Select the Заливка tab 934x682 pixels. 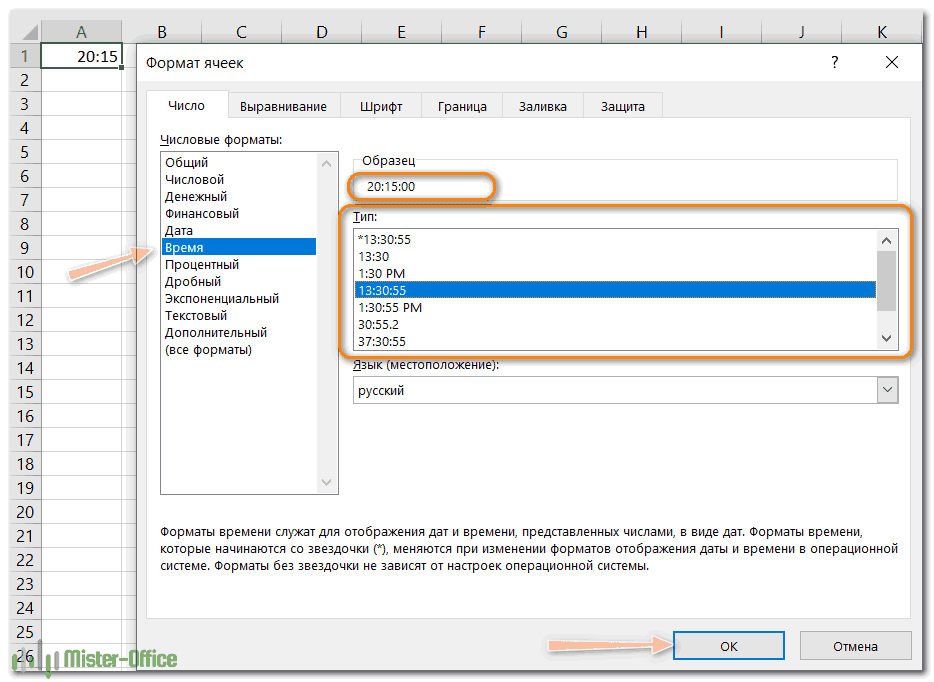pyautogui.click(x=543, y=106)
